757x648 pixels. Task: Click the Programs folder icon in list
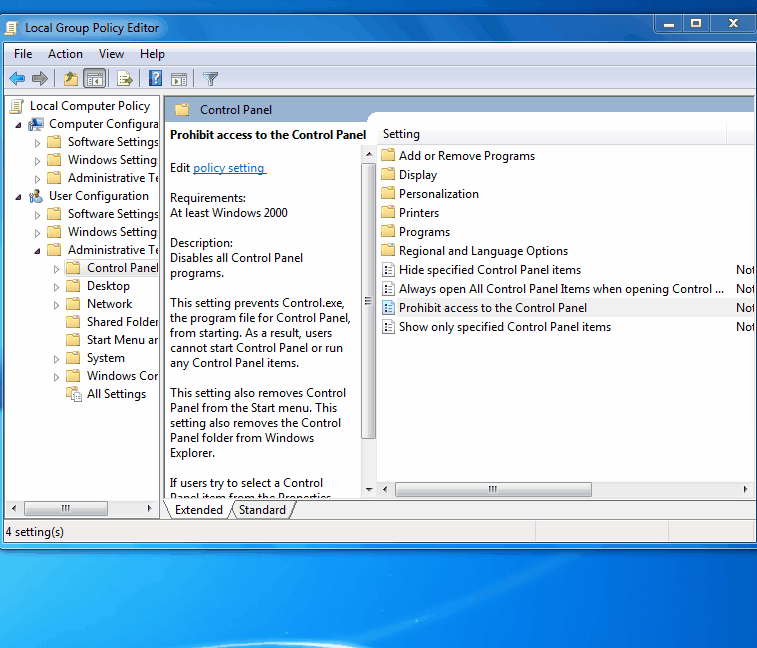(388, 231)
